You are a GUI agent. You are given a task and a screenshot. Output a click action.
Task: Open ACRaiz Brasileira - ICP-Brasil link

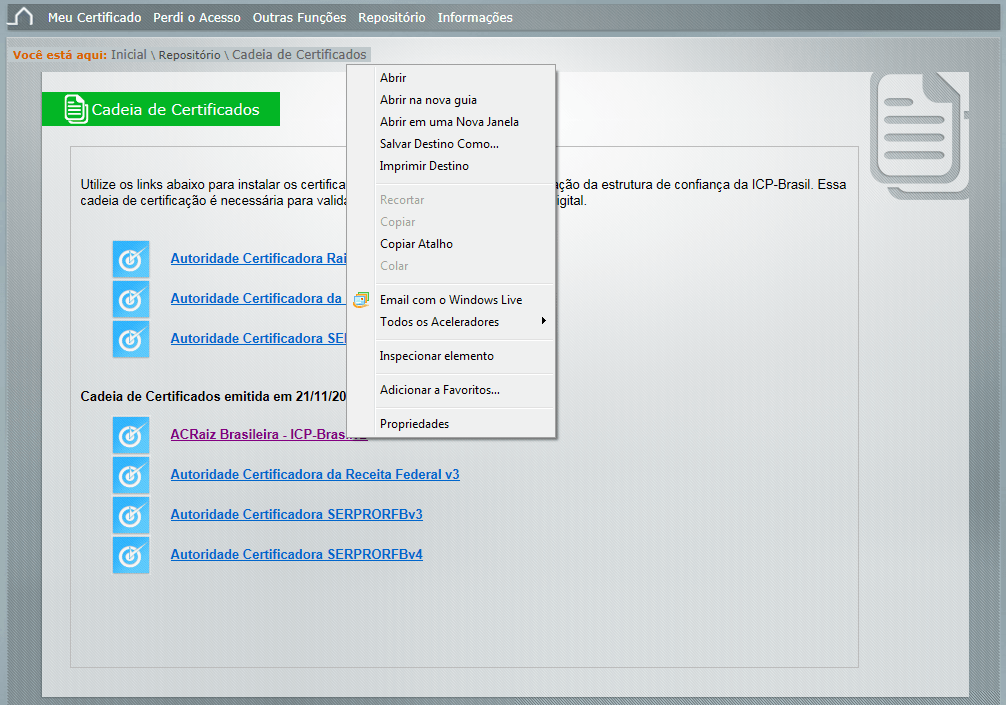(x=259, y=434)
